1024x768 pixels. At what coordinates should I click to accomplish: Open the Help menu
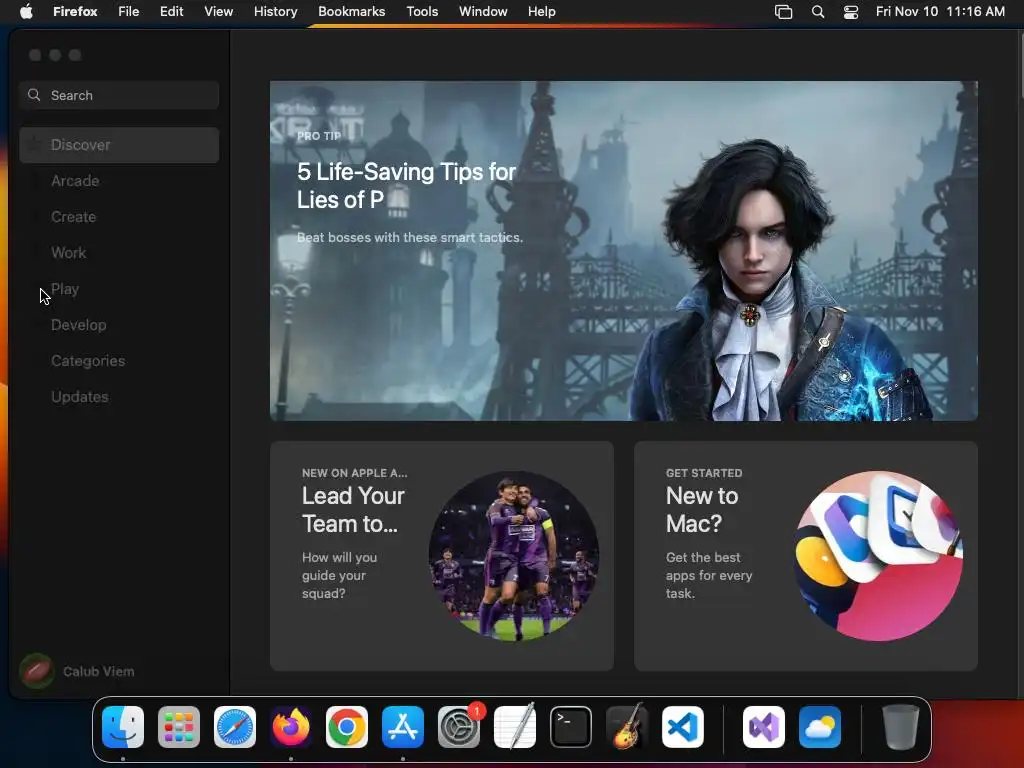click(x=542, y=11)
